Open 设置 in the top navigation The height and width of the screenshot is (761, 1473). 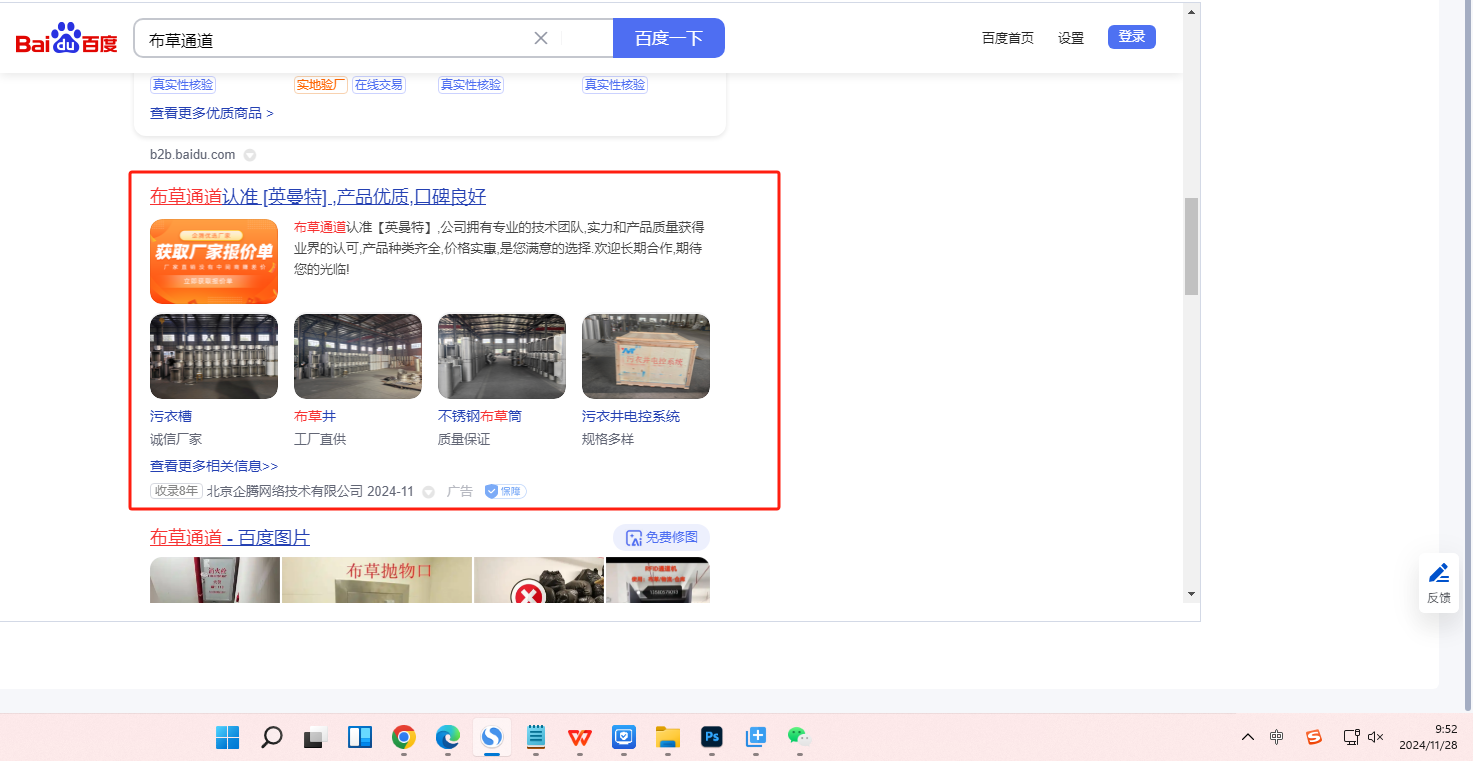[x=1071, y=38]
